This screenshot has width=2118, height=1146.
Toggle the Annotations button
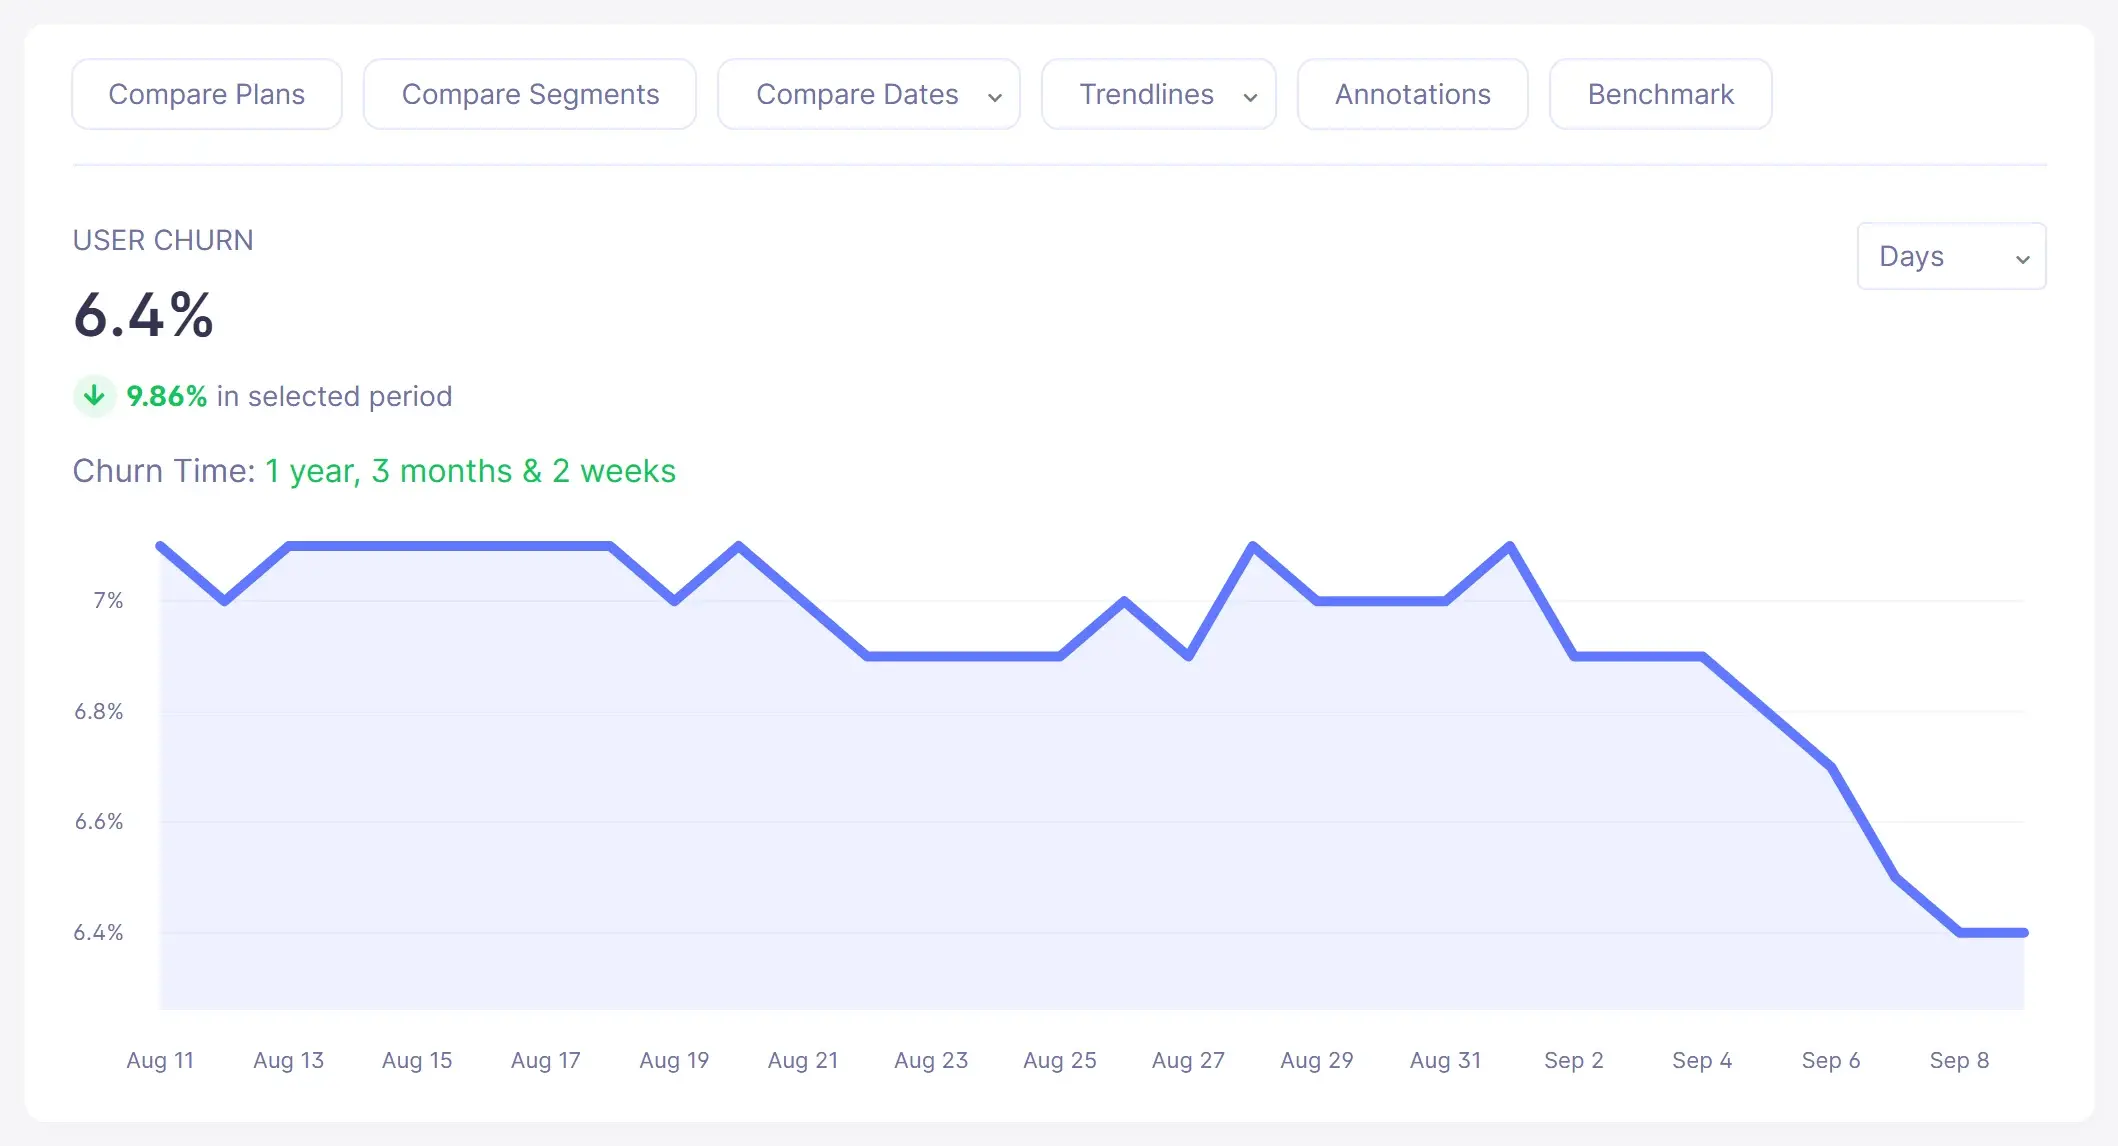(x=1413, y=94)
